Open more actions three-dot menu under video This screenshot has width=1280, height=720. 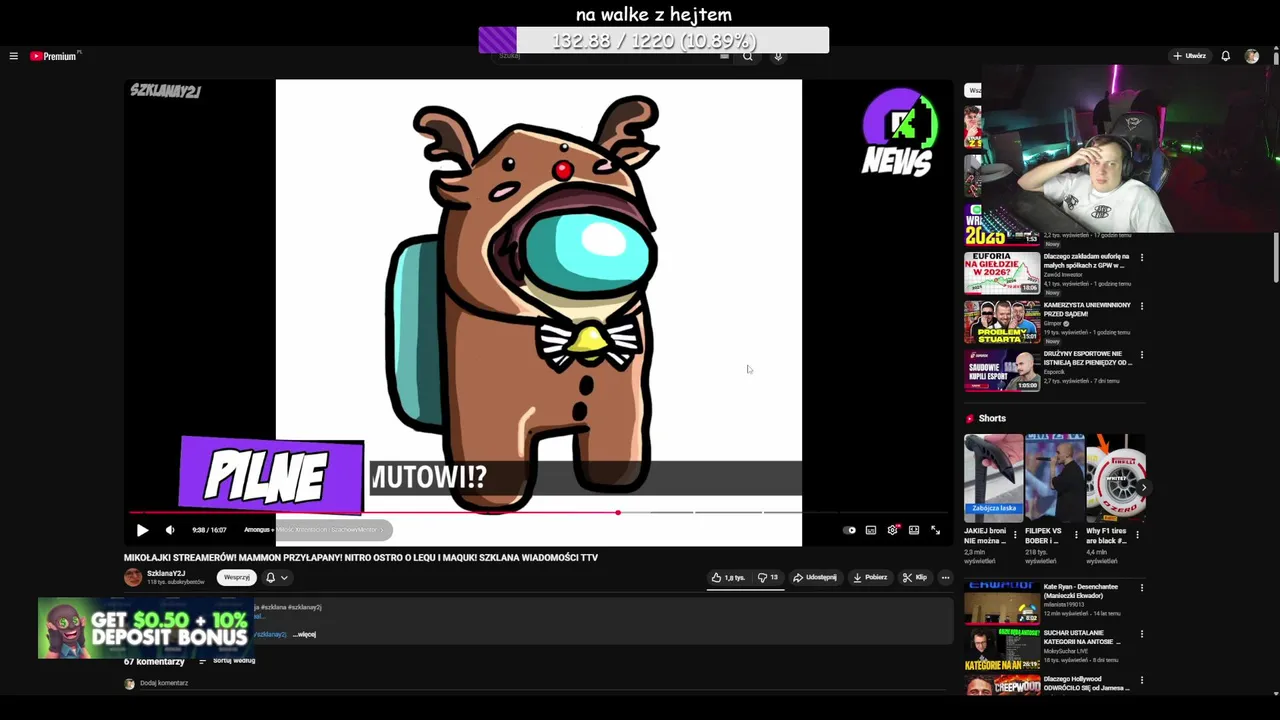tap(945, 577)
